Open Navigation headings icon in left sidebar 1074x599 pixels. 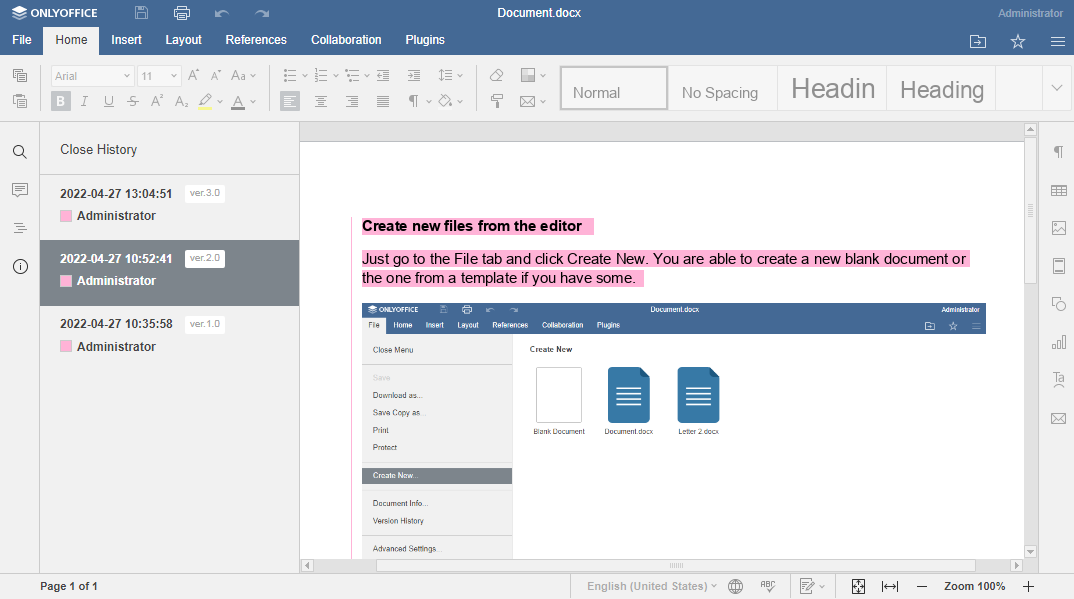coord(20,228)
